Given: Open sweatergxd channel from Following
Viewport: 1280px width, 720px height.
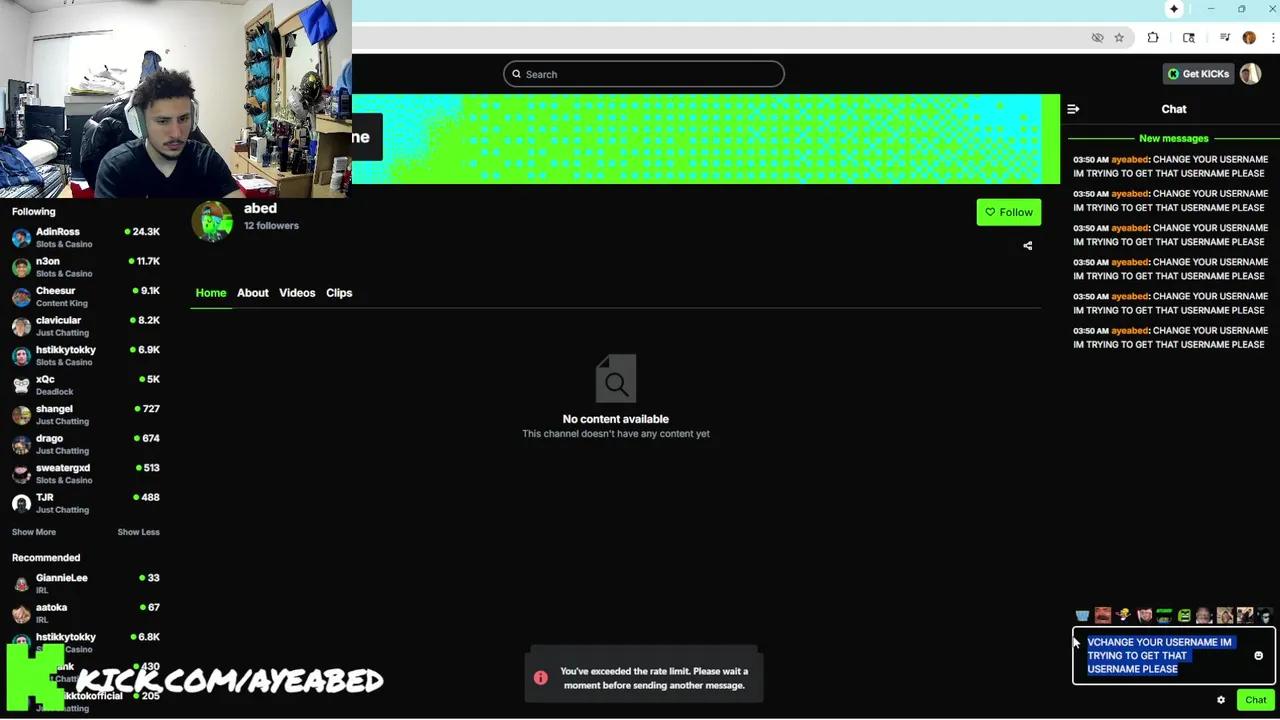Looking at the screenshot, I should 86,474.
